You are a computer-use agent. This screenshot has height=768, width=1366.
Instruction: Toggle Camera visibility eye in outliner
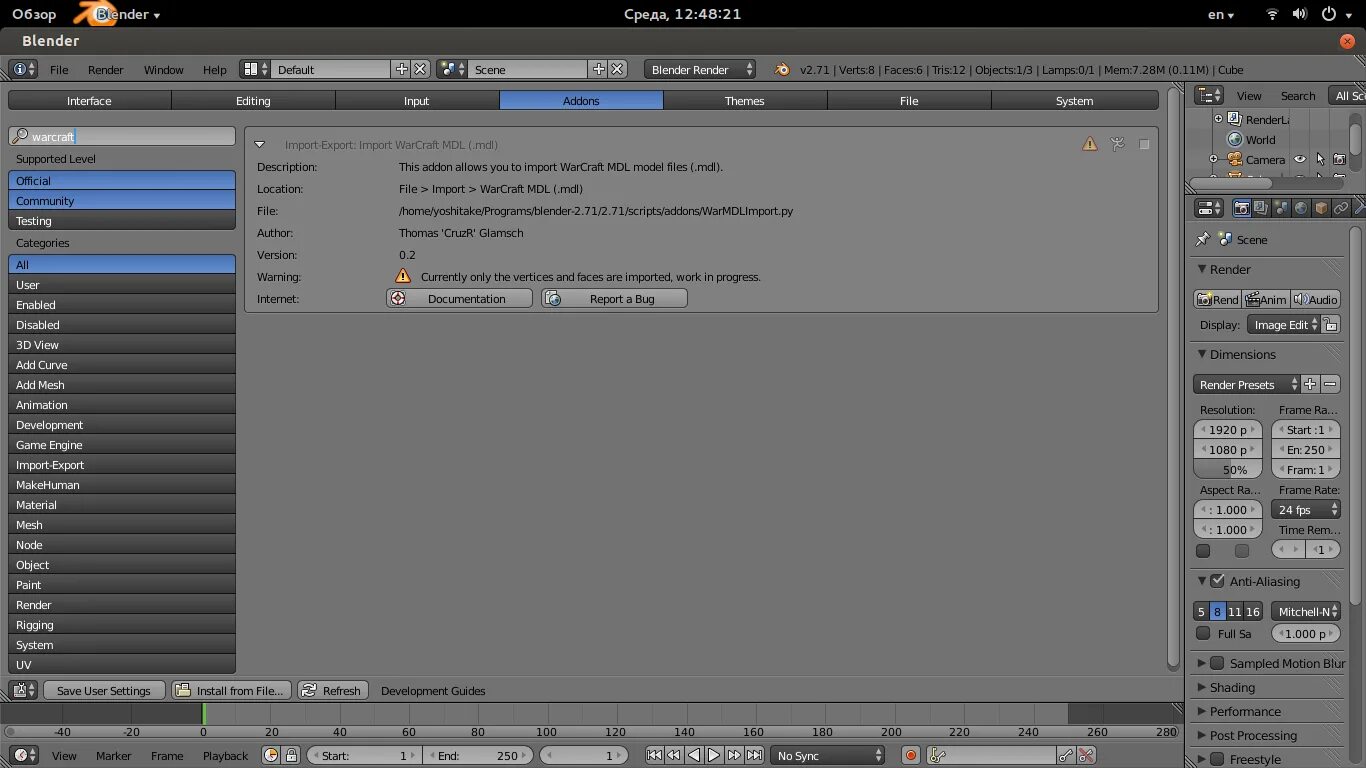(x=1300, y=159)
